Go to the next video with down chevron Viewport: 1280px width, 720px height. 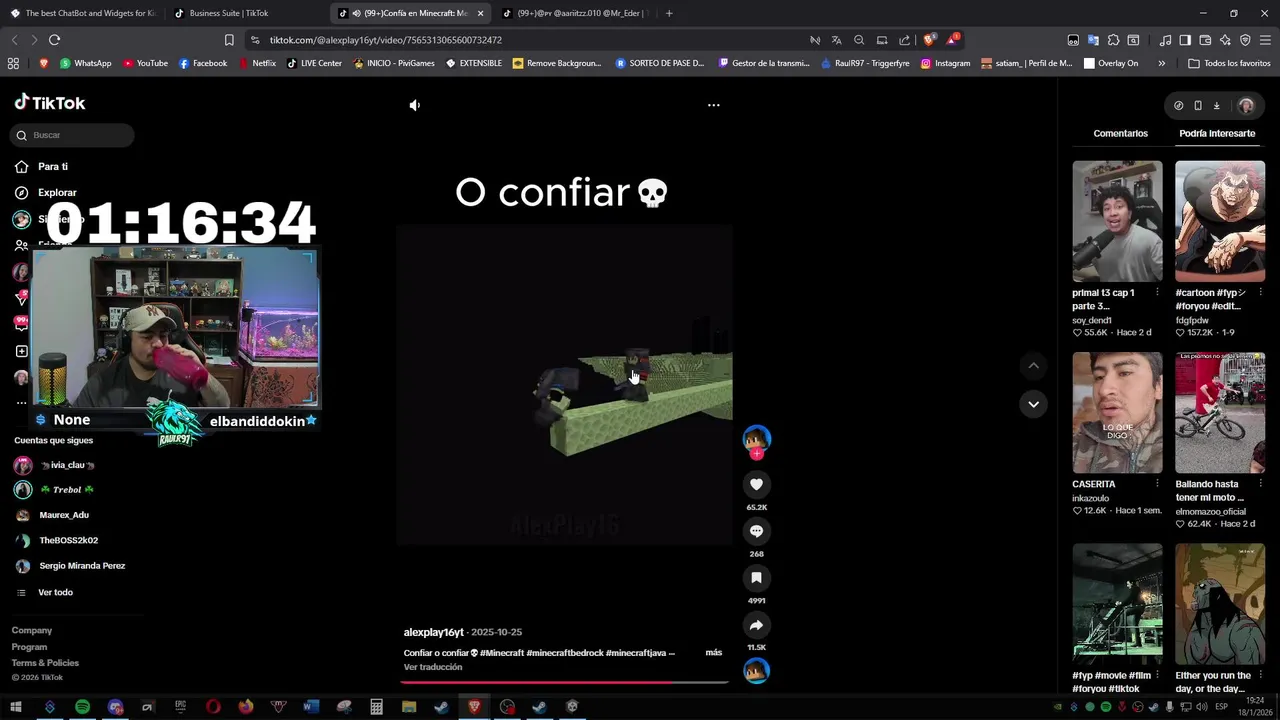coord(1033,404)
